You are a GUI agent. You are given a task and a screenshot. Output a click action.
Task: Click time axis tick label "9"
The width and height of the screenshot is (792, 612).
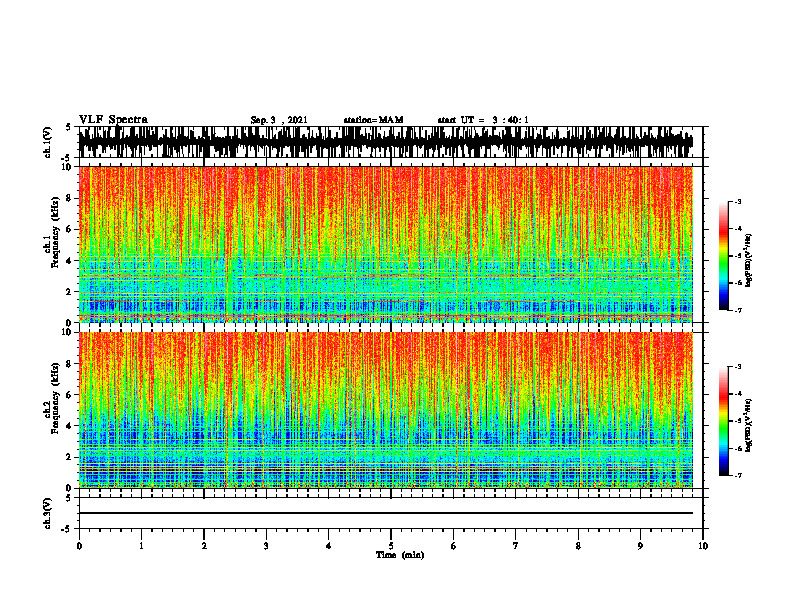[640, 546]
